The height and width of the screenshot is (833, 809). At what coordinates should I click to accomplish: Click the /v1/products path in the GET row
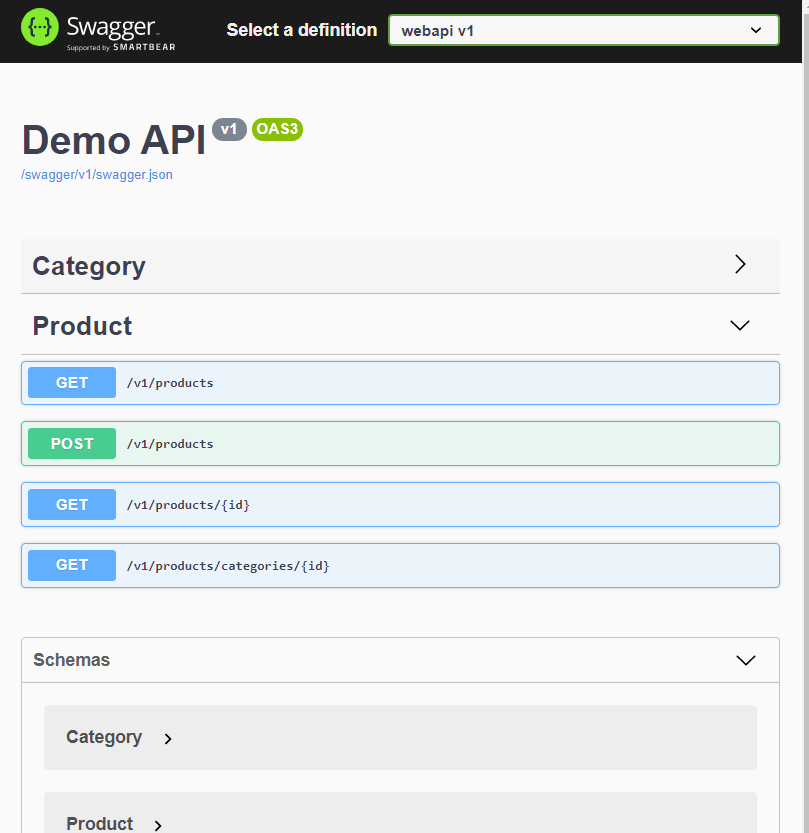170,383
